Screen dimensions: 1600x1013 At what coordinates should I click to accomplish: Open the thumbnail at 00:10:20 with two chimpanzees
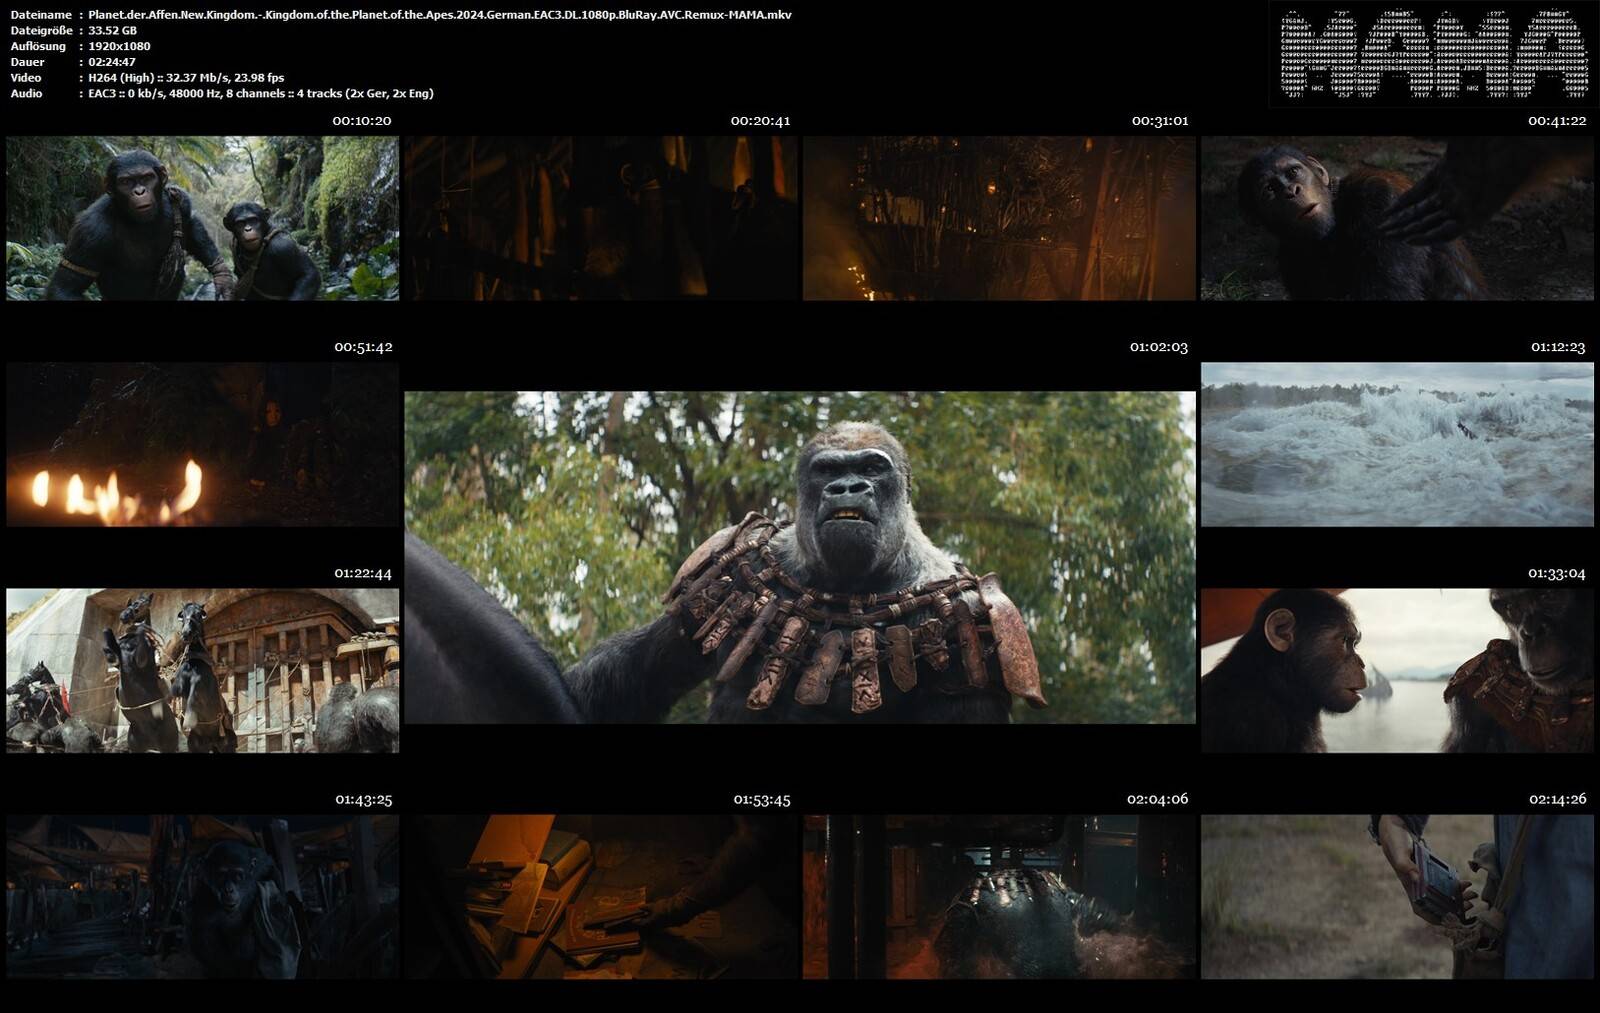[203, 218]
